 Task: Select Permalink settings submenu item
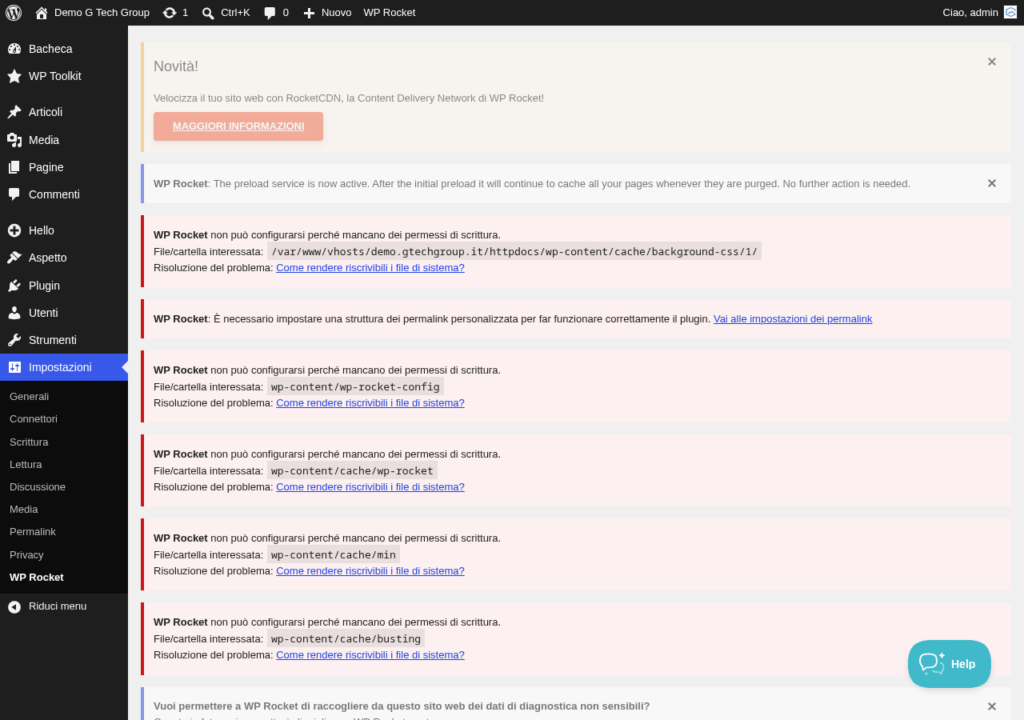click(33, 532)
